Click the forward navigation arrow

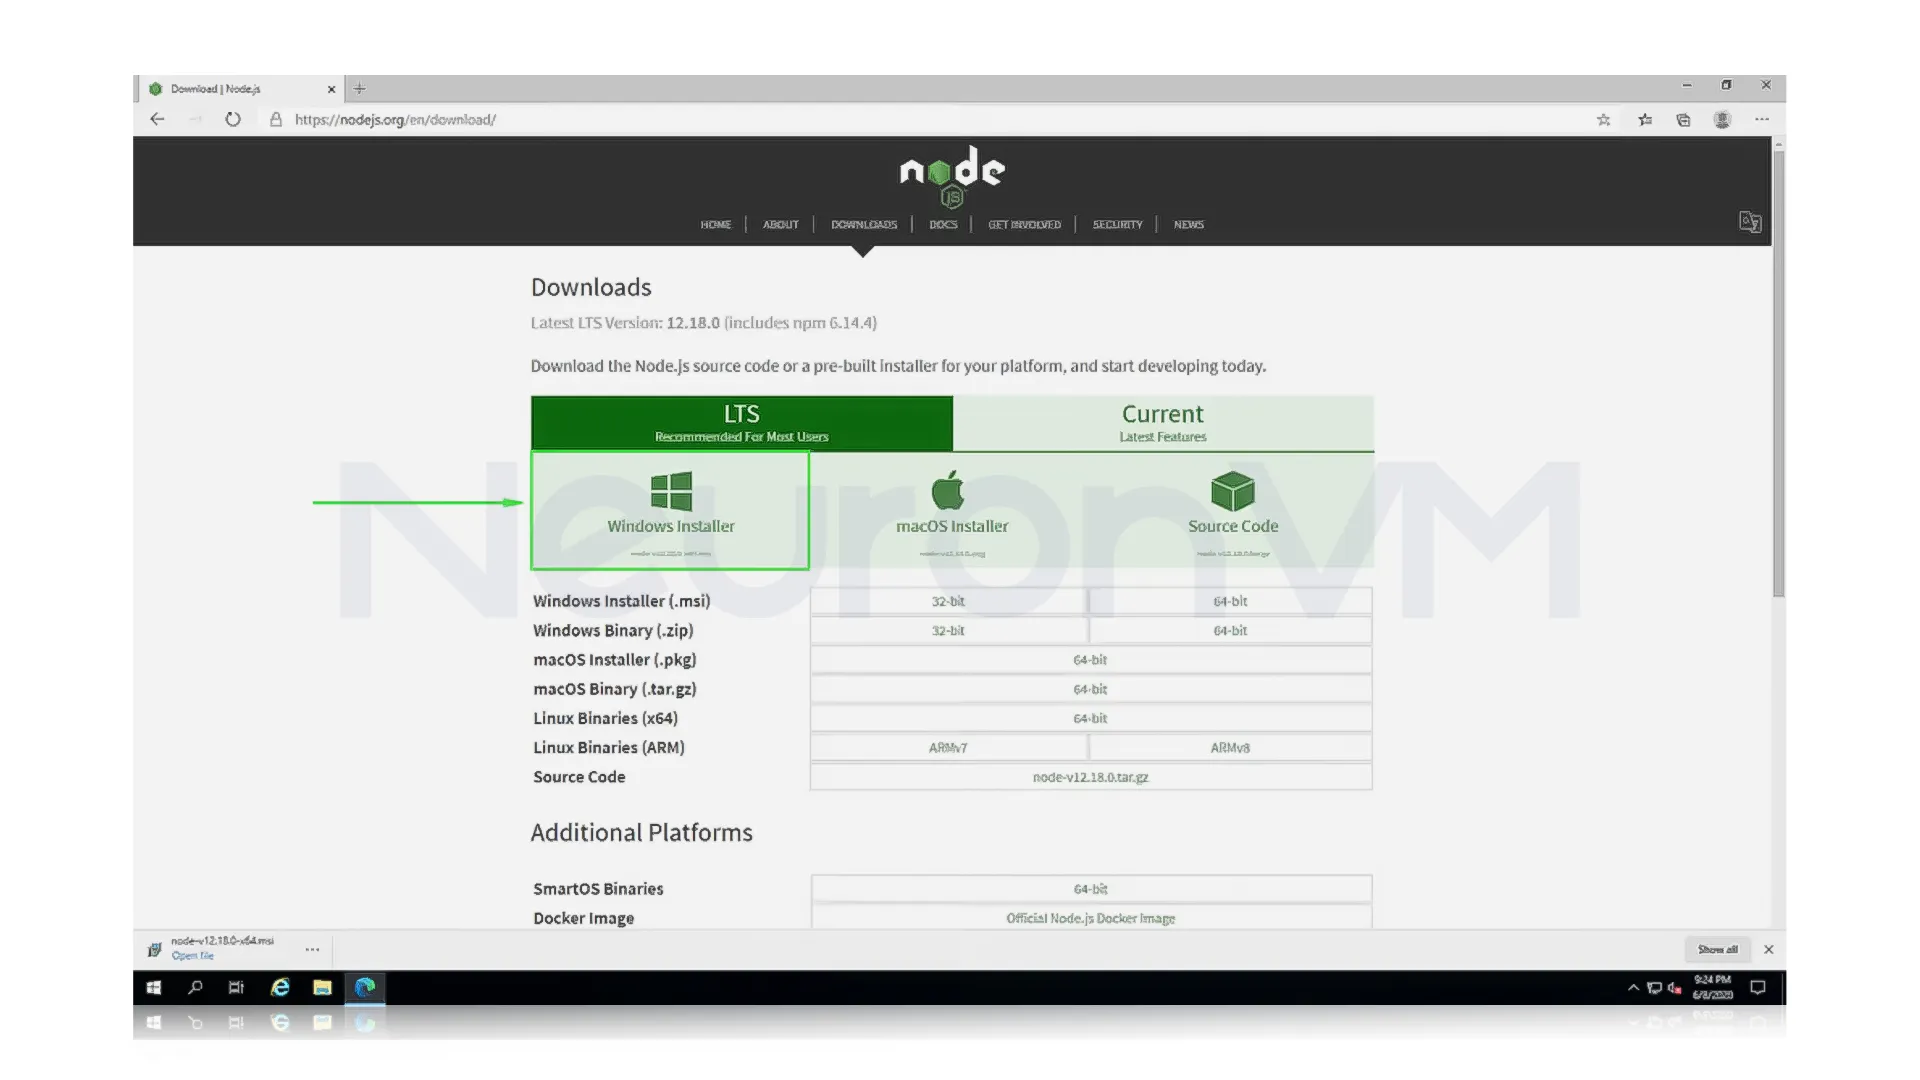pyautogui.click(x=195, y=119)
